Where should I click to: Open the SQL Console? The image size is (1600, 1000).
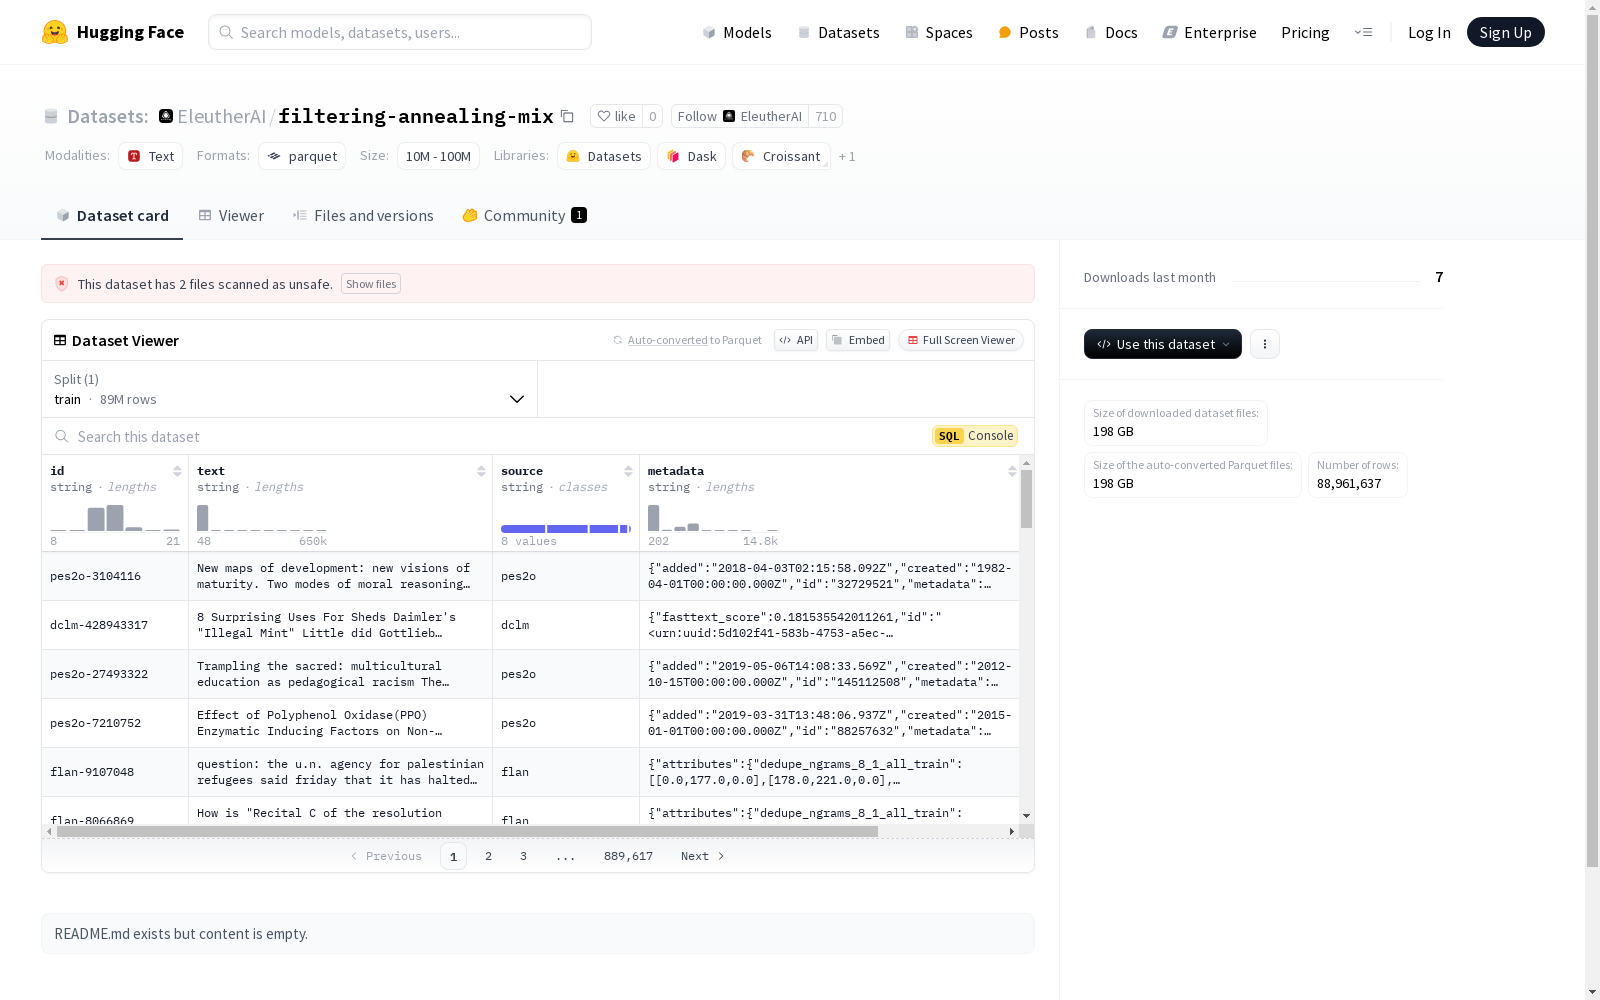(975, 436)
